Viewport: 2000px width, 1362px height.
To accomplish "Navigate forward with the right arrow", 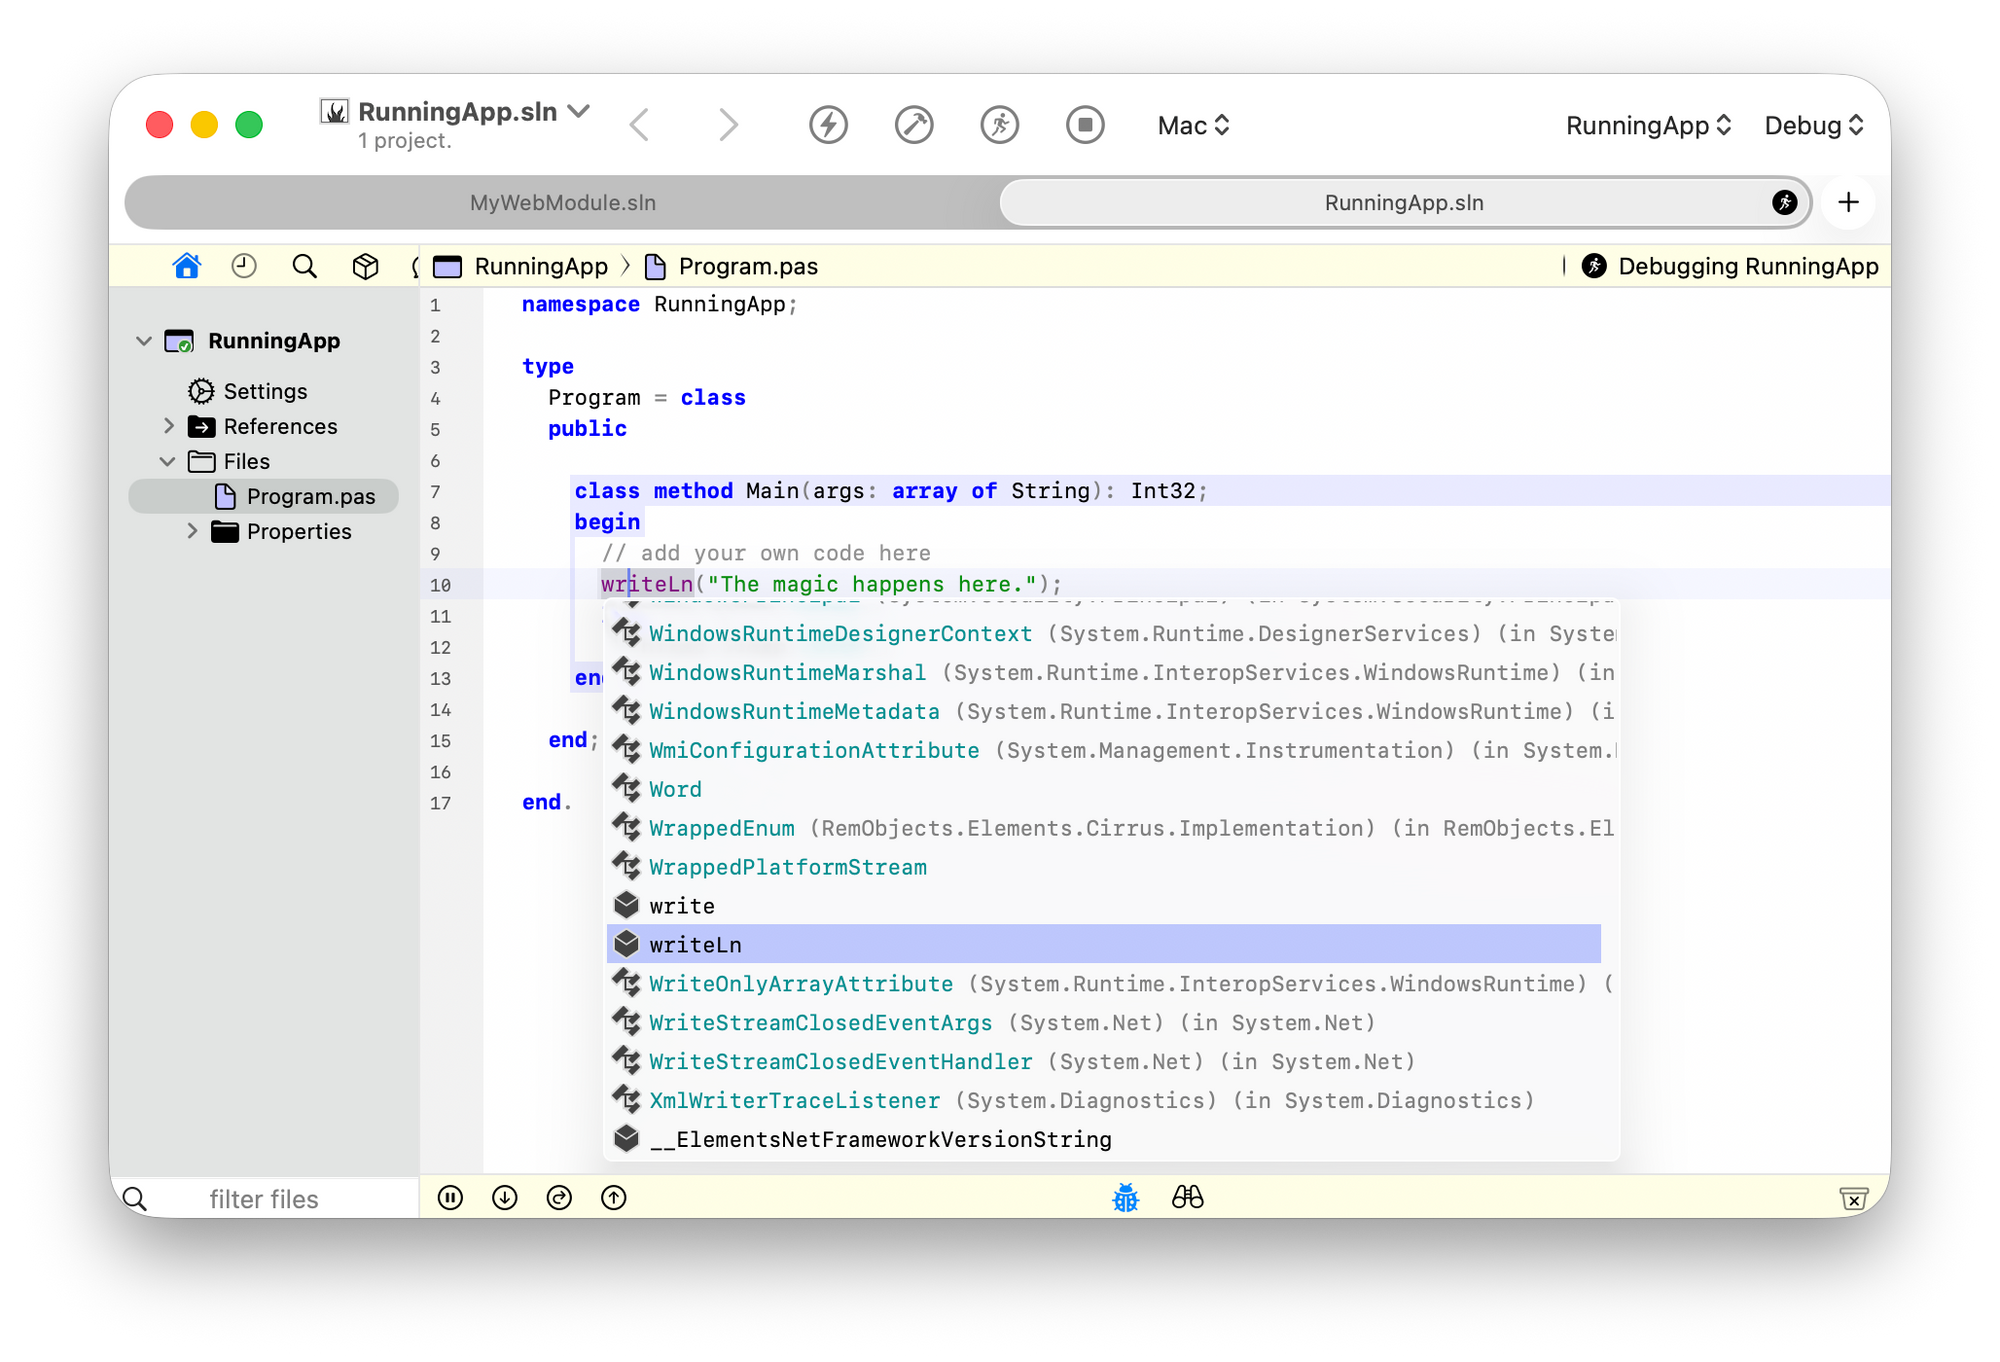I will pos(728,125).
